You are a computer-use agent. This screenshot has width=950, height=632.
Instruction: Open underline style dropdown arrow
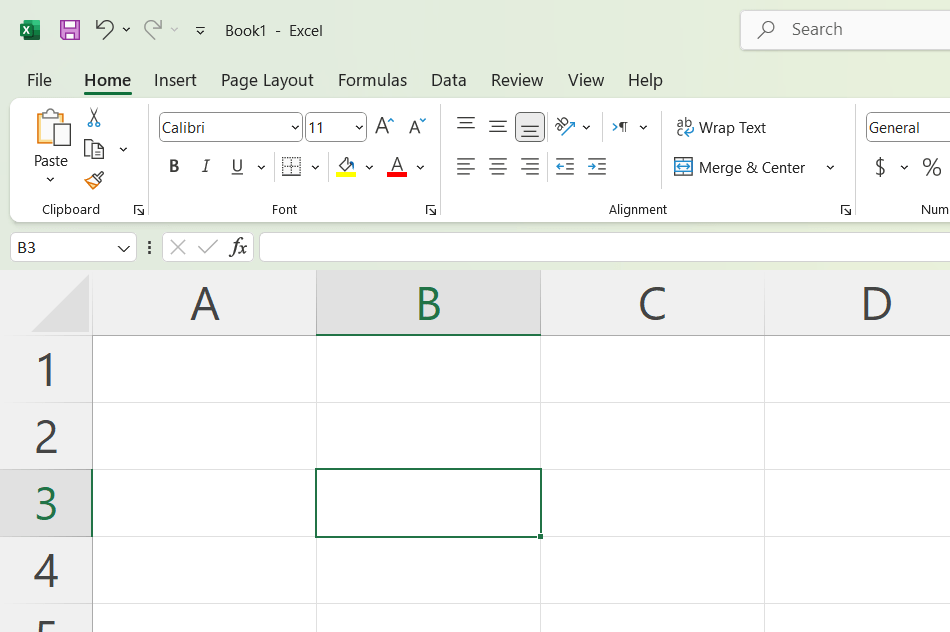pos(261,167)
